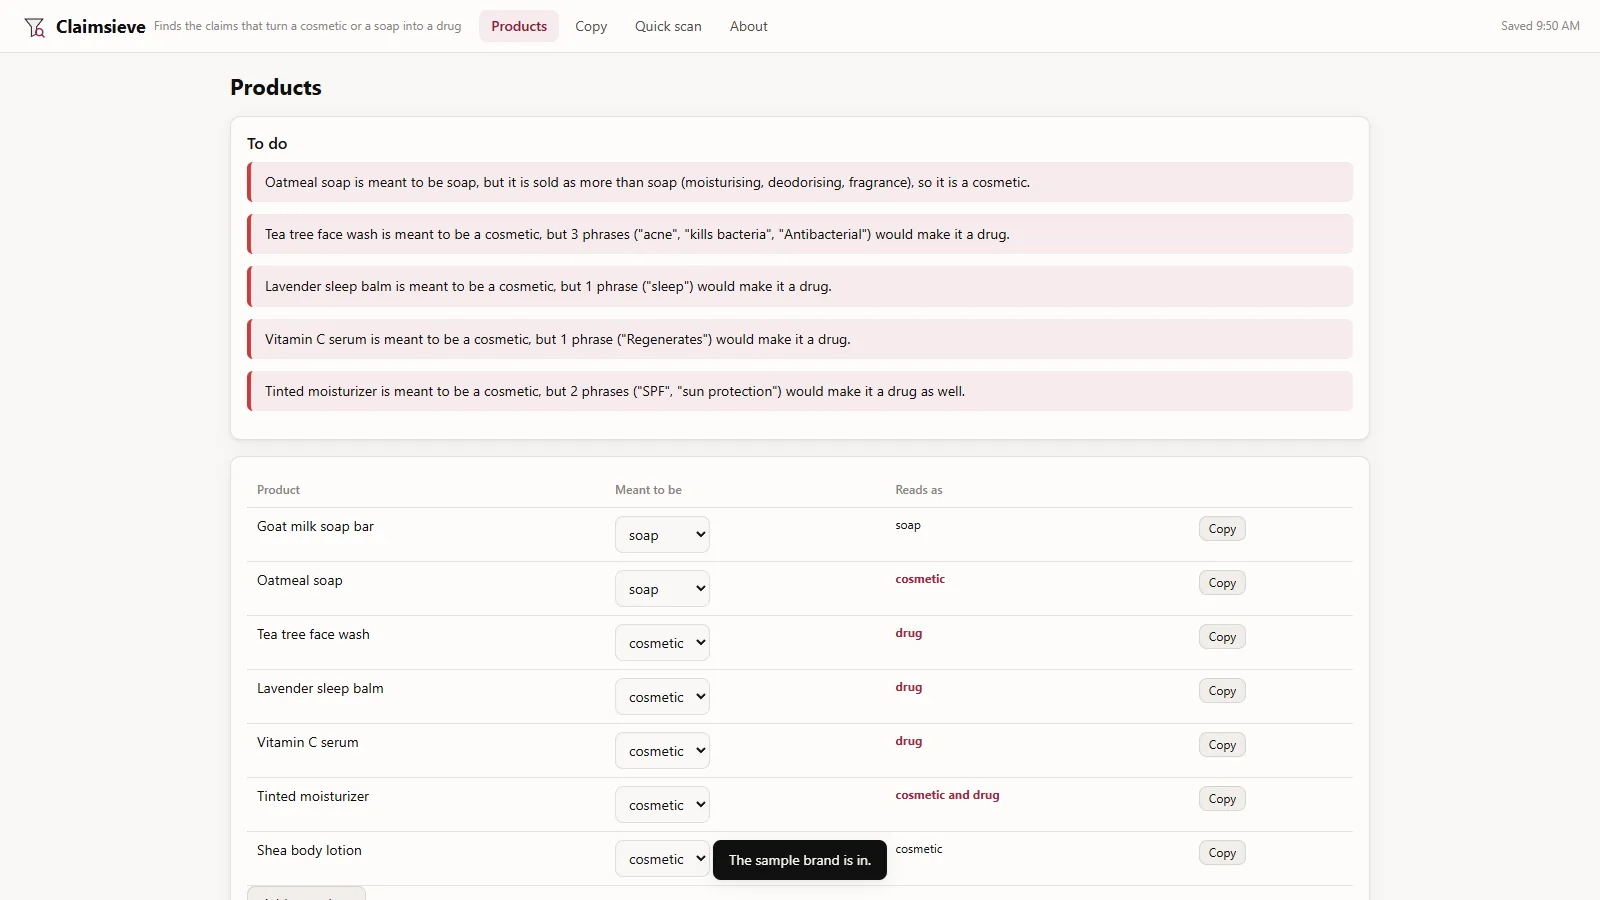Select the Tea tree face wash to-do warning

(x=800, y=234)
